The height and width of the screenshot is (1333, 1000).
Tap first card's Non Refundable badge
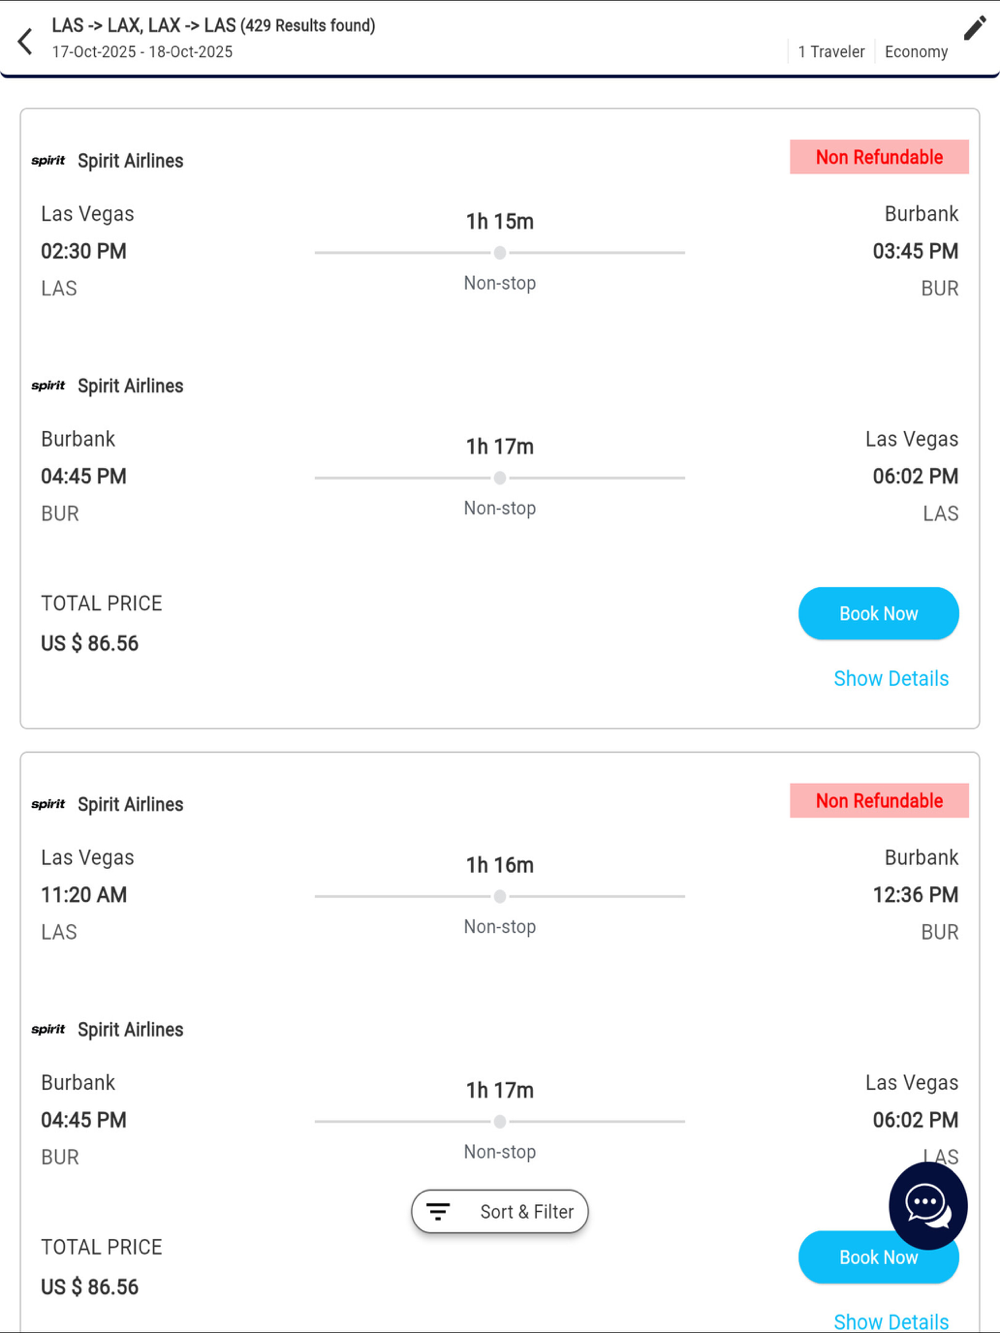879,157
